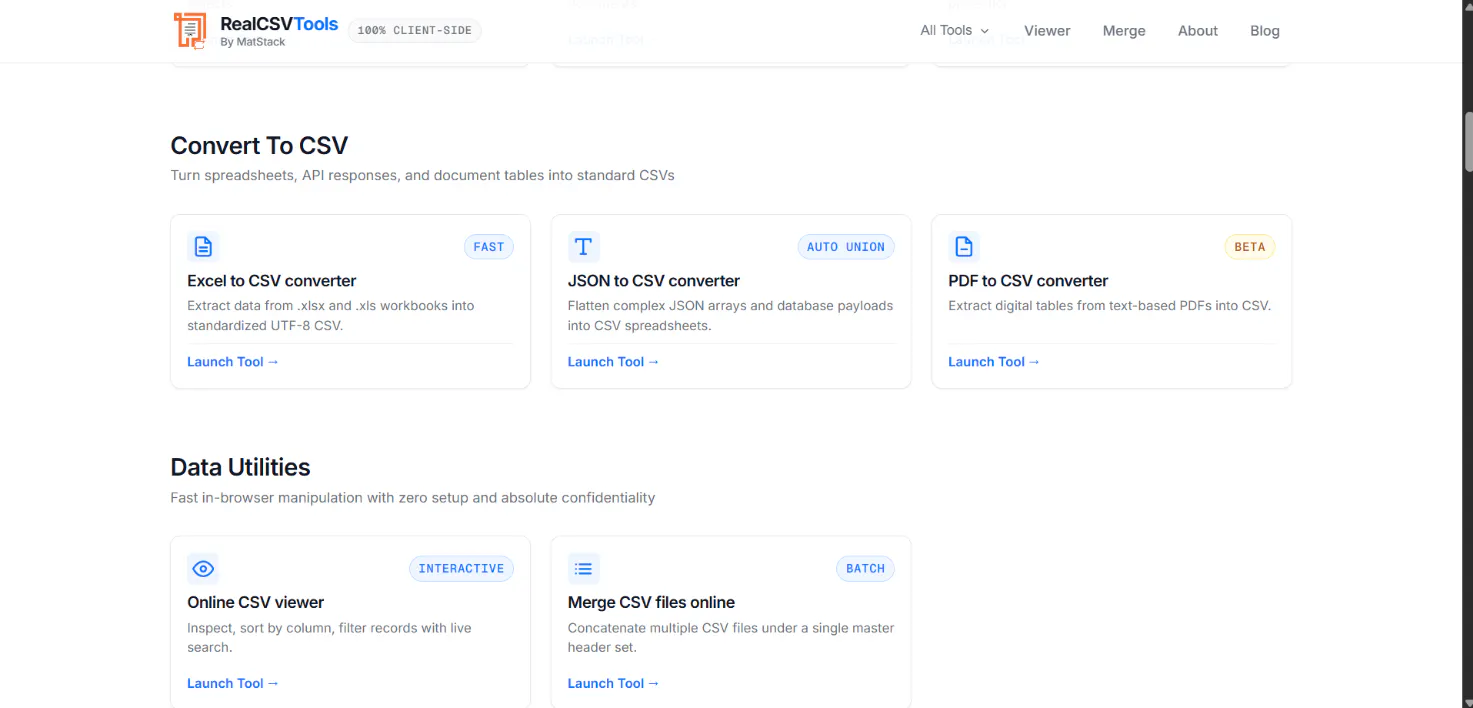Image resolution: width=1473 pixels, height=708 pixels.
Task: Click the PDF to CSV converter title
Action: click(1028, 281)
